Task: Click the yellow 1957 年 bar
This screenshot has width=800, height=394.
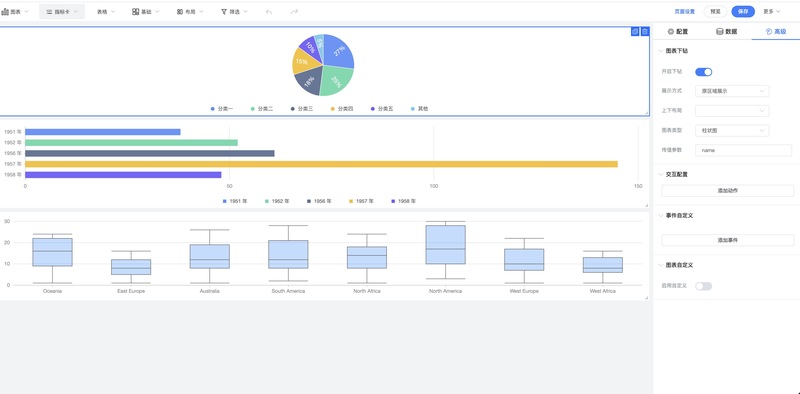Action: click(321, 164)
